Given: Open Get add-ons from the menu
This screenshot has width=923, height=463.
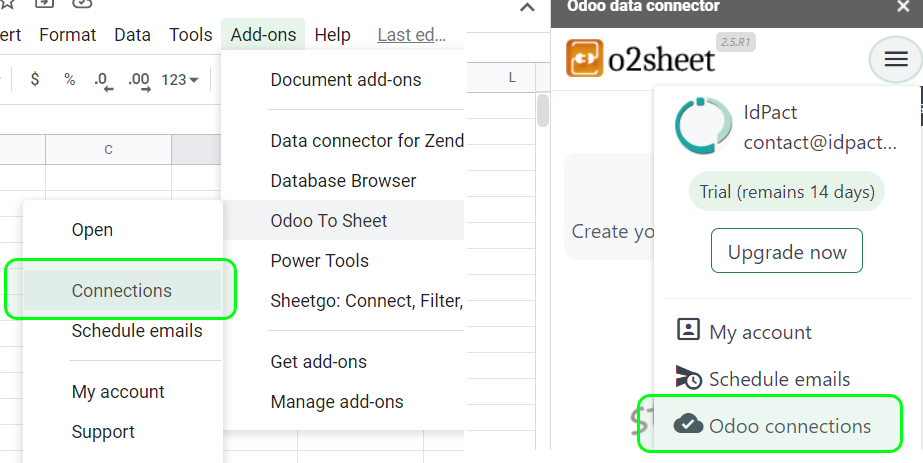Looking at the screenshot, I should (x=318, y=362).
